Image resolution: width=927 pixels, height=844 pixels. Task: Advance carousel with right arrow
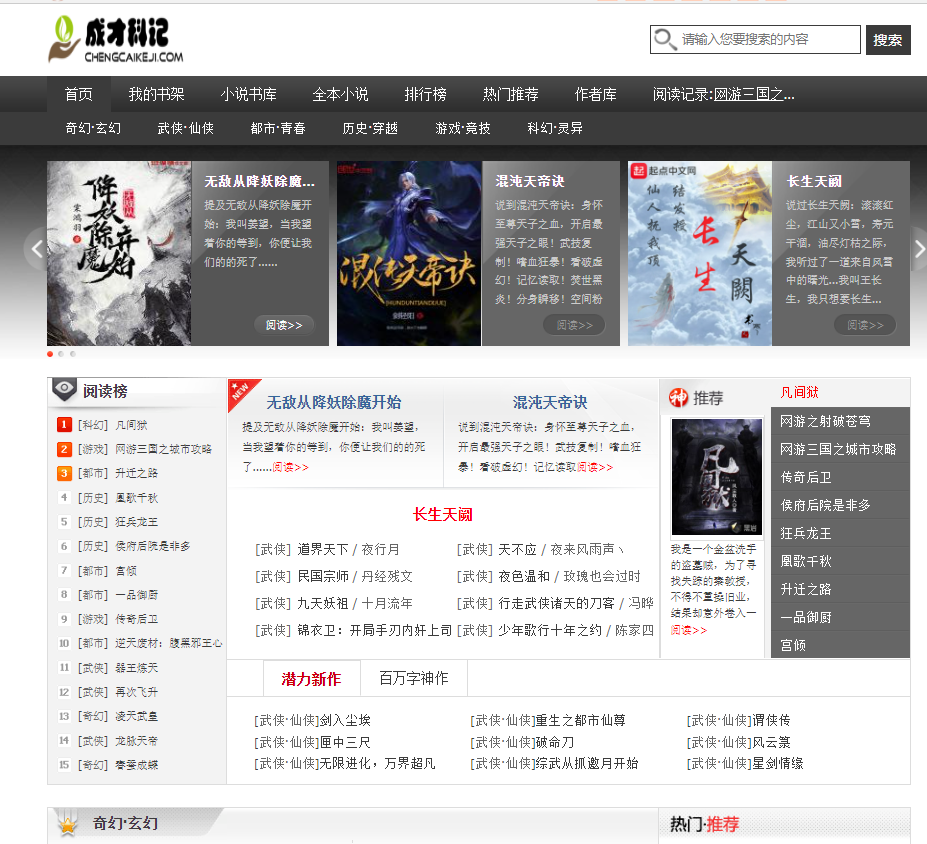pyautogui.click(x=918, y=249)
